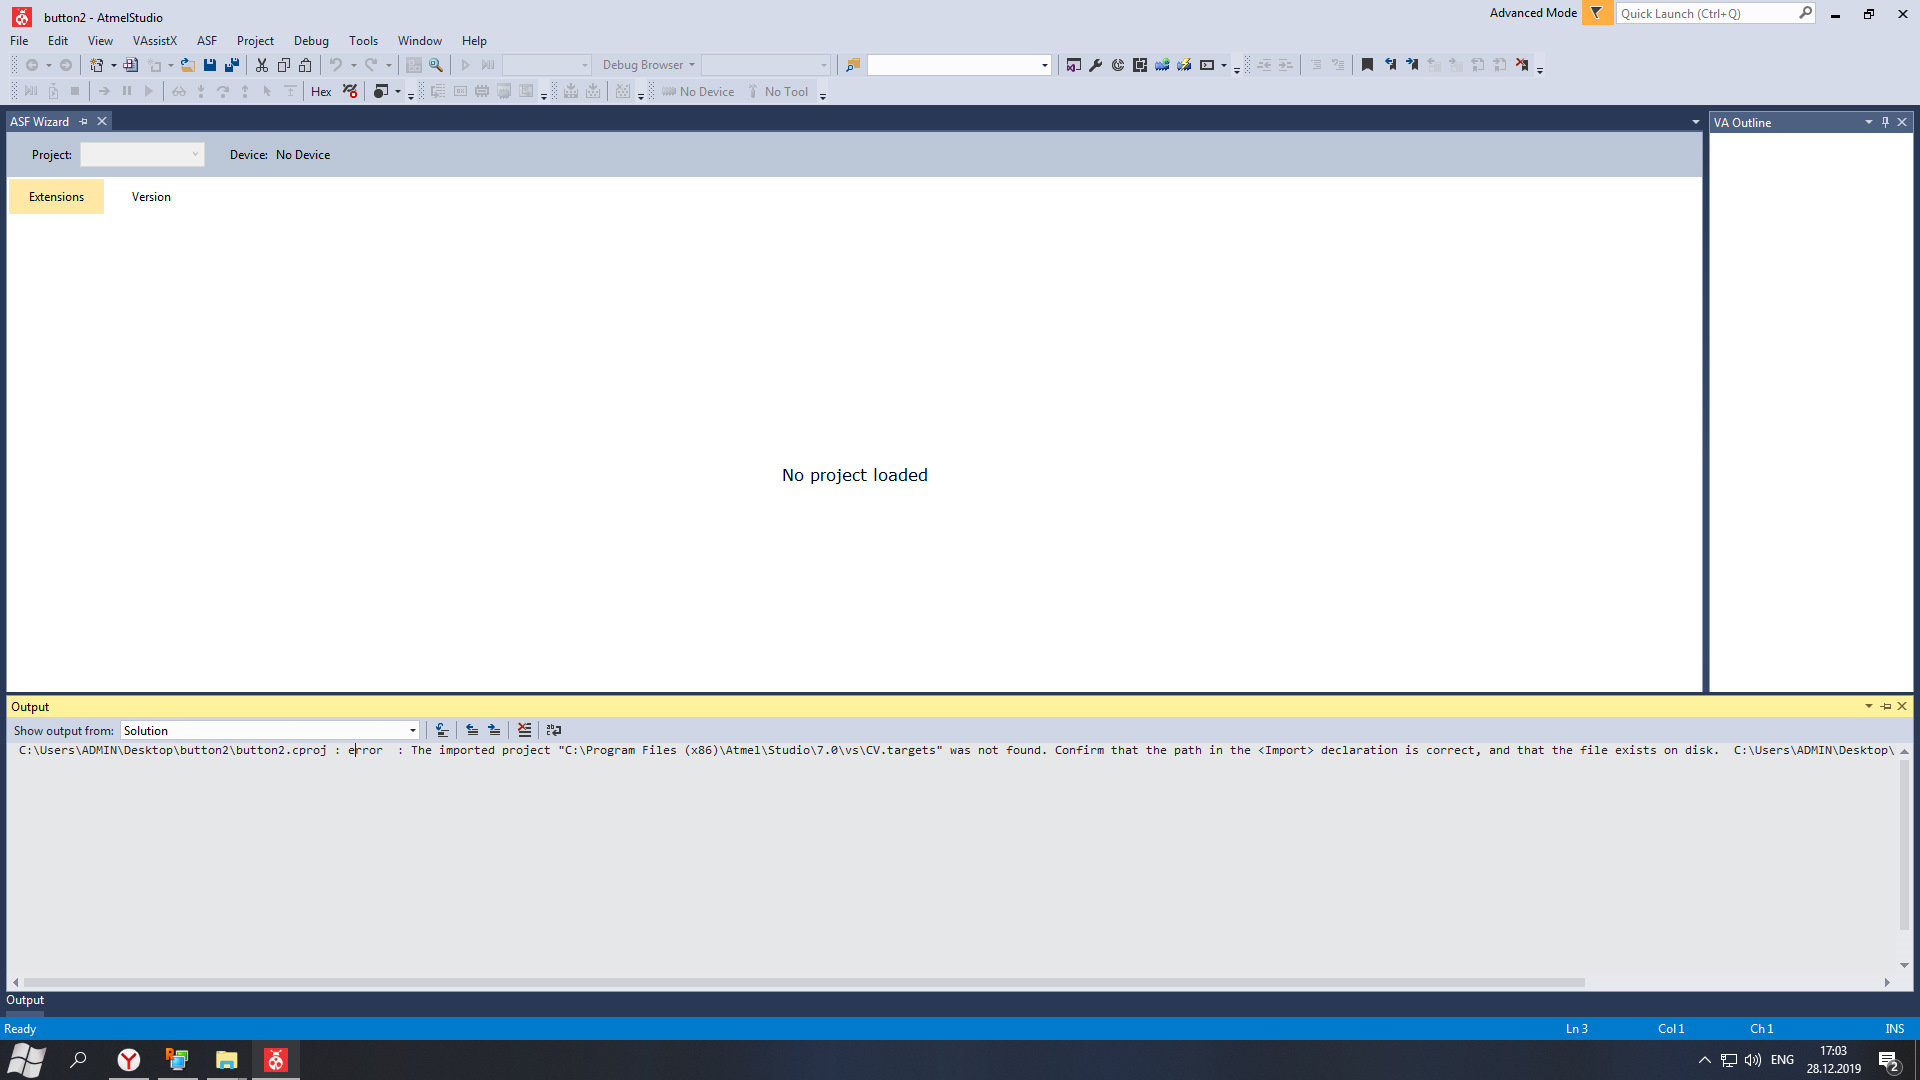
Task: Toggle word wrap in Output panel
Action: point(554,730)
